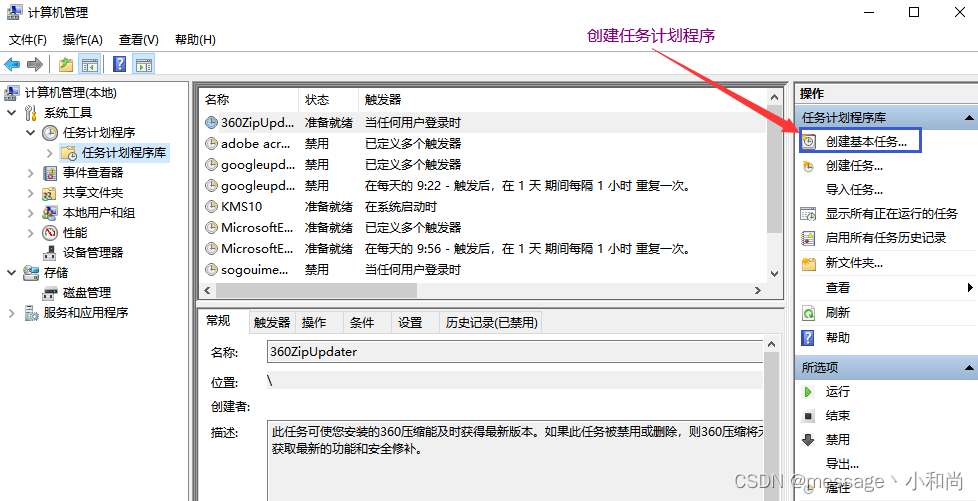
Task: Click the 性能 monitor icon in tree
Action: pos(50,233)
